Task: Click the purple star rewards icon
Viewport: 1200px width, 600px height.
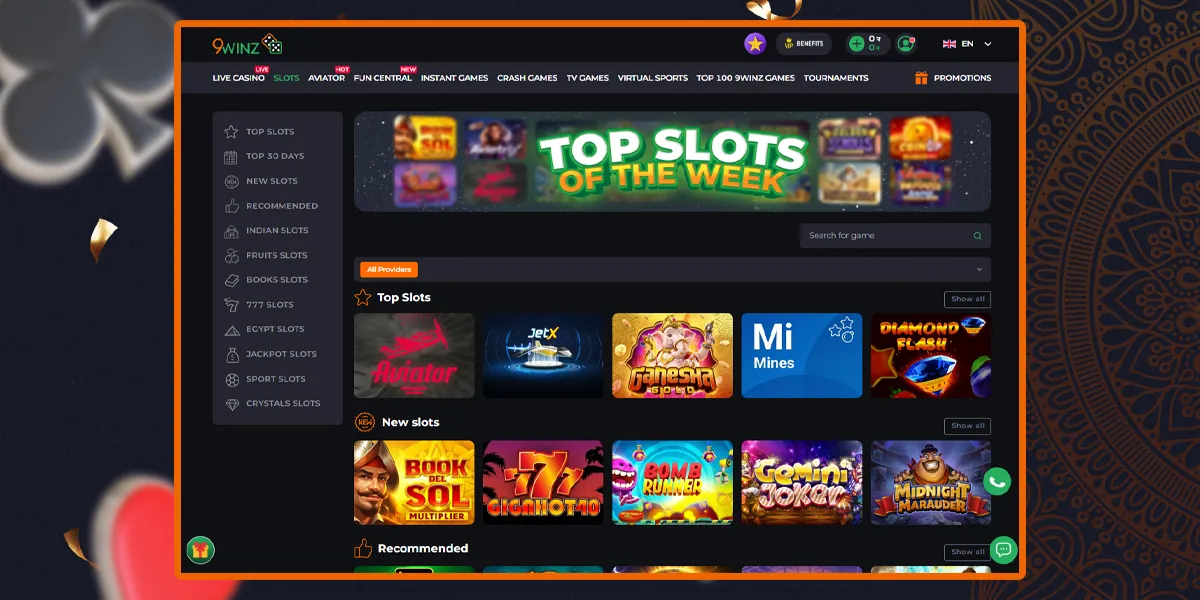Action: point(755,44)
